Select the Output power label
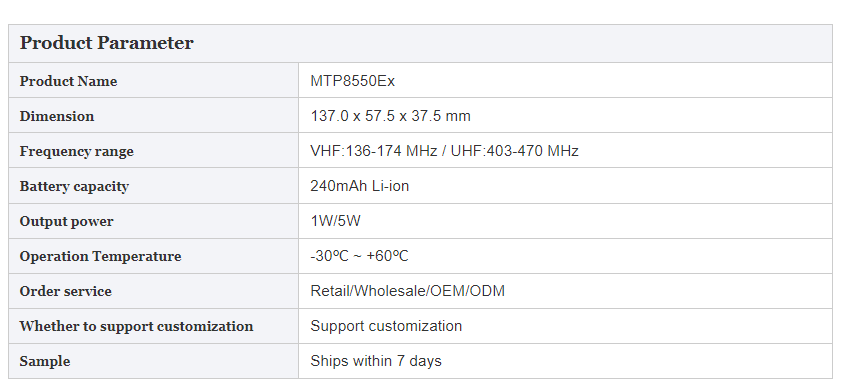The height and width of the screenshot is (384, 851). tap(67, 221)
